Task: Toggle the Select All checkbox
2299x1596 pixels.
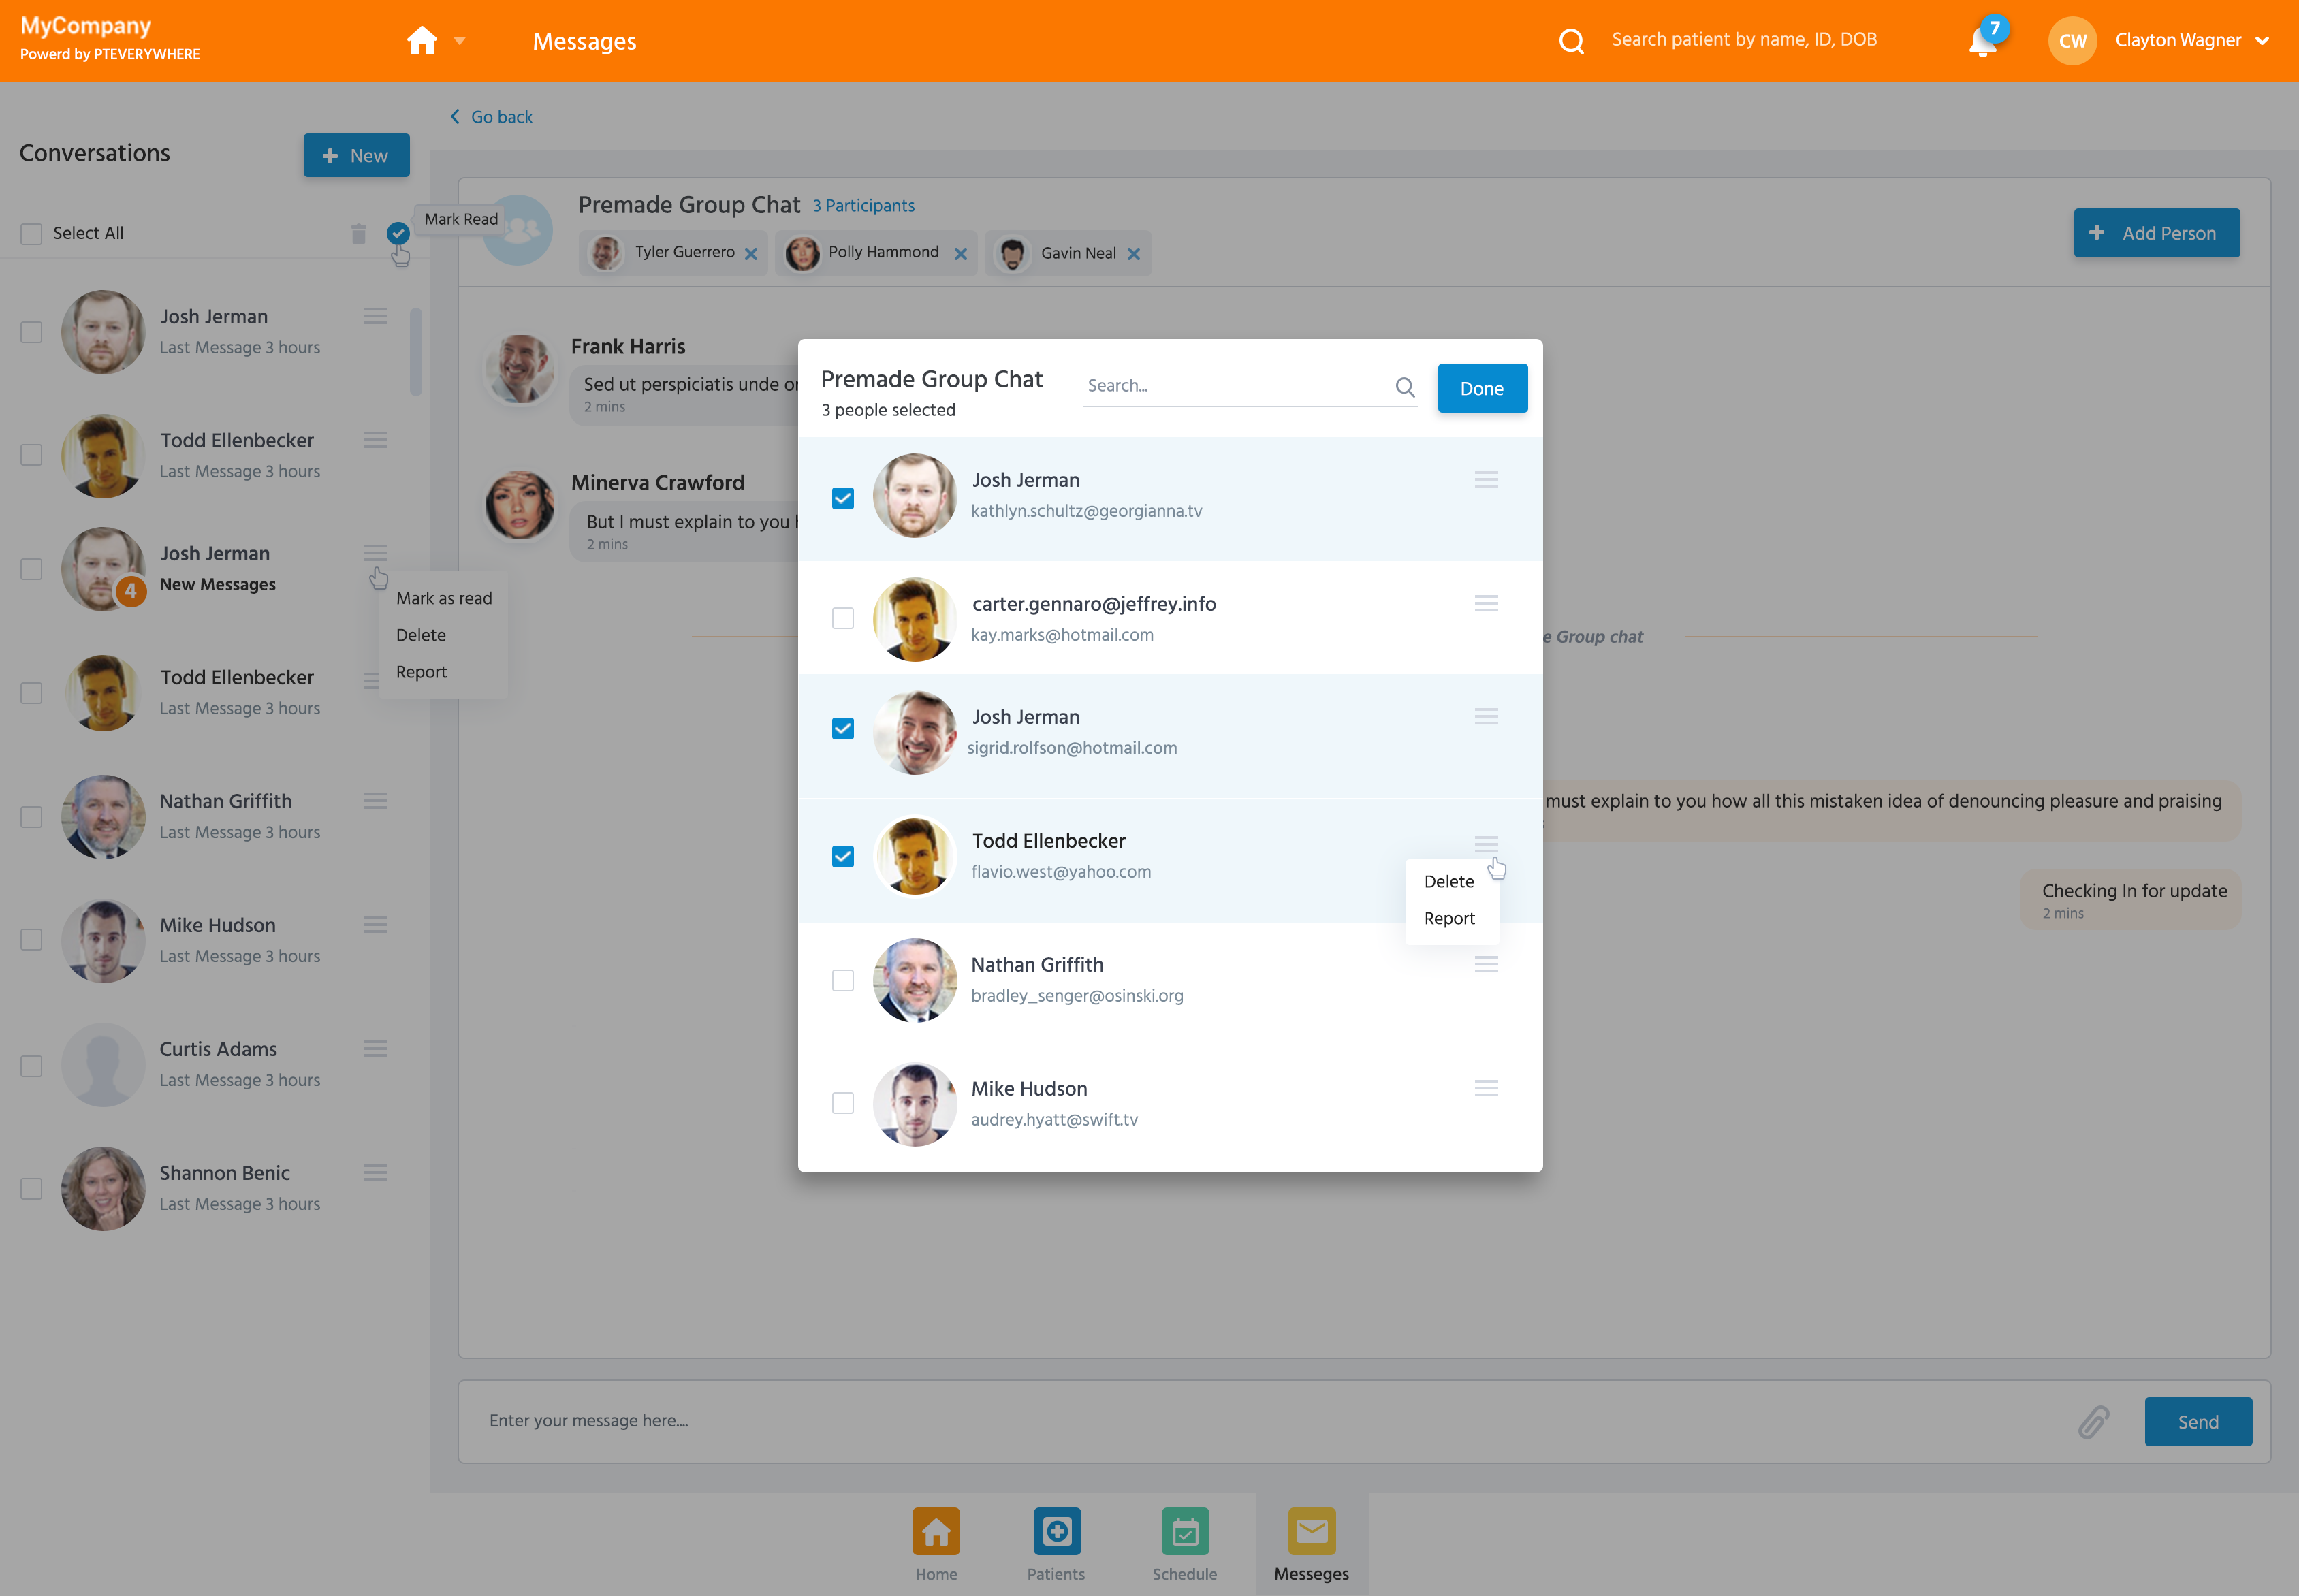Action: 32,234
